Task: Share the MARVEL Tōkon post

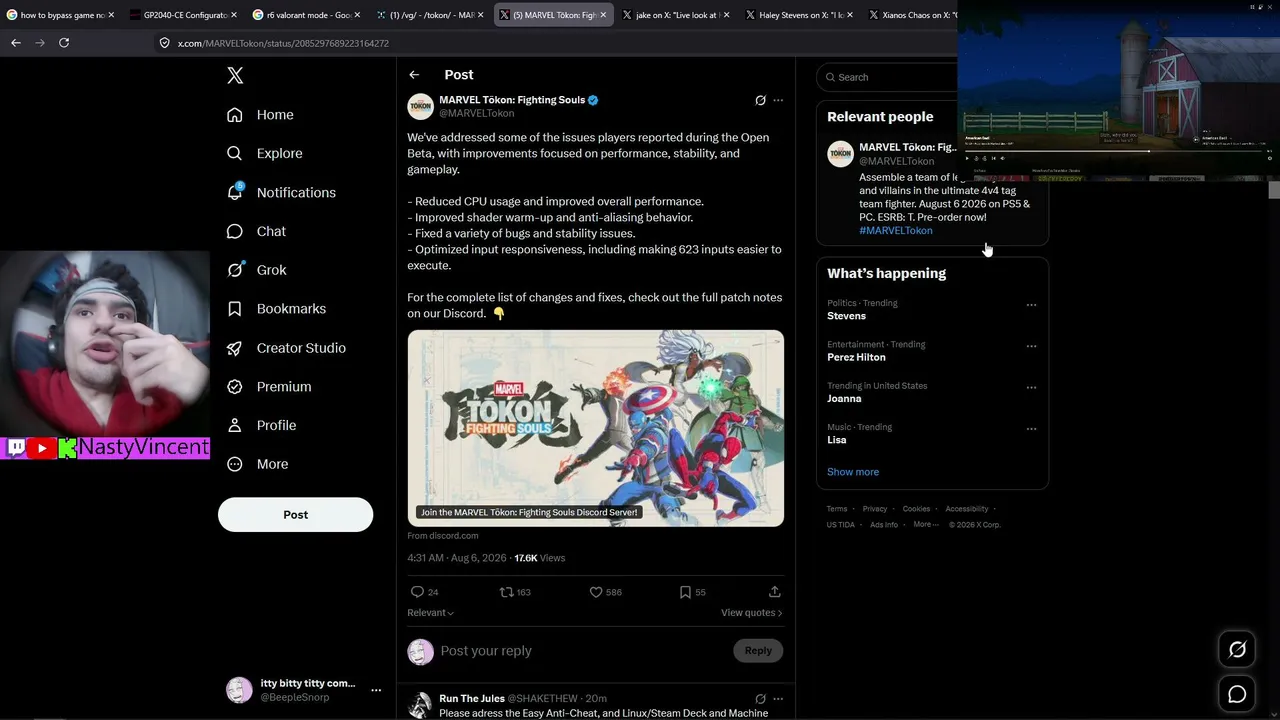Action: point(774,592)
